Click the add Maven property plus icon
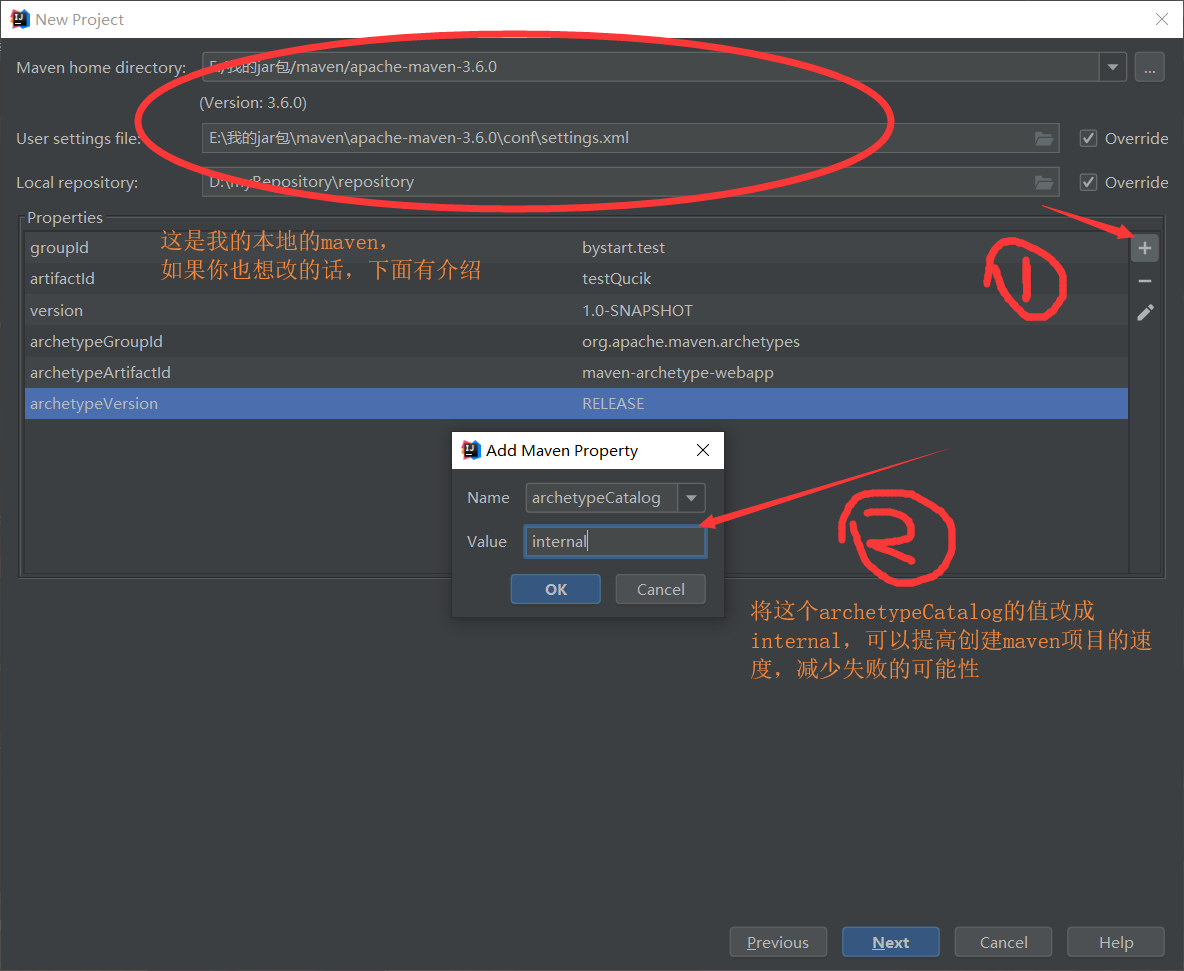The width and height of the screenshot is (1184, 971). pos(1144,247)
